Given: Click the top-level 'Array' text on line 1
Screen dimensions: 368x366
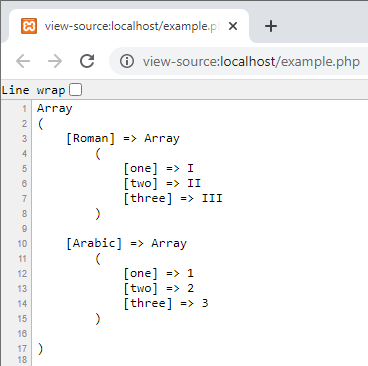Looking at the screenshot, I should pos(55,109).
